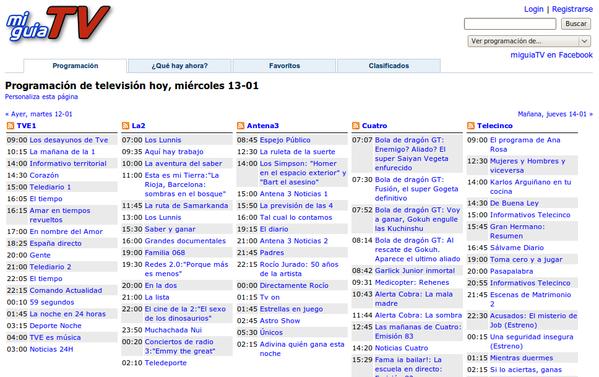Click the miguiaTV logo

tap(58, 24)
